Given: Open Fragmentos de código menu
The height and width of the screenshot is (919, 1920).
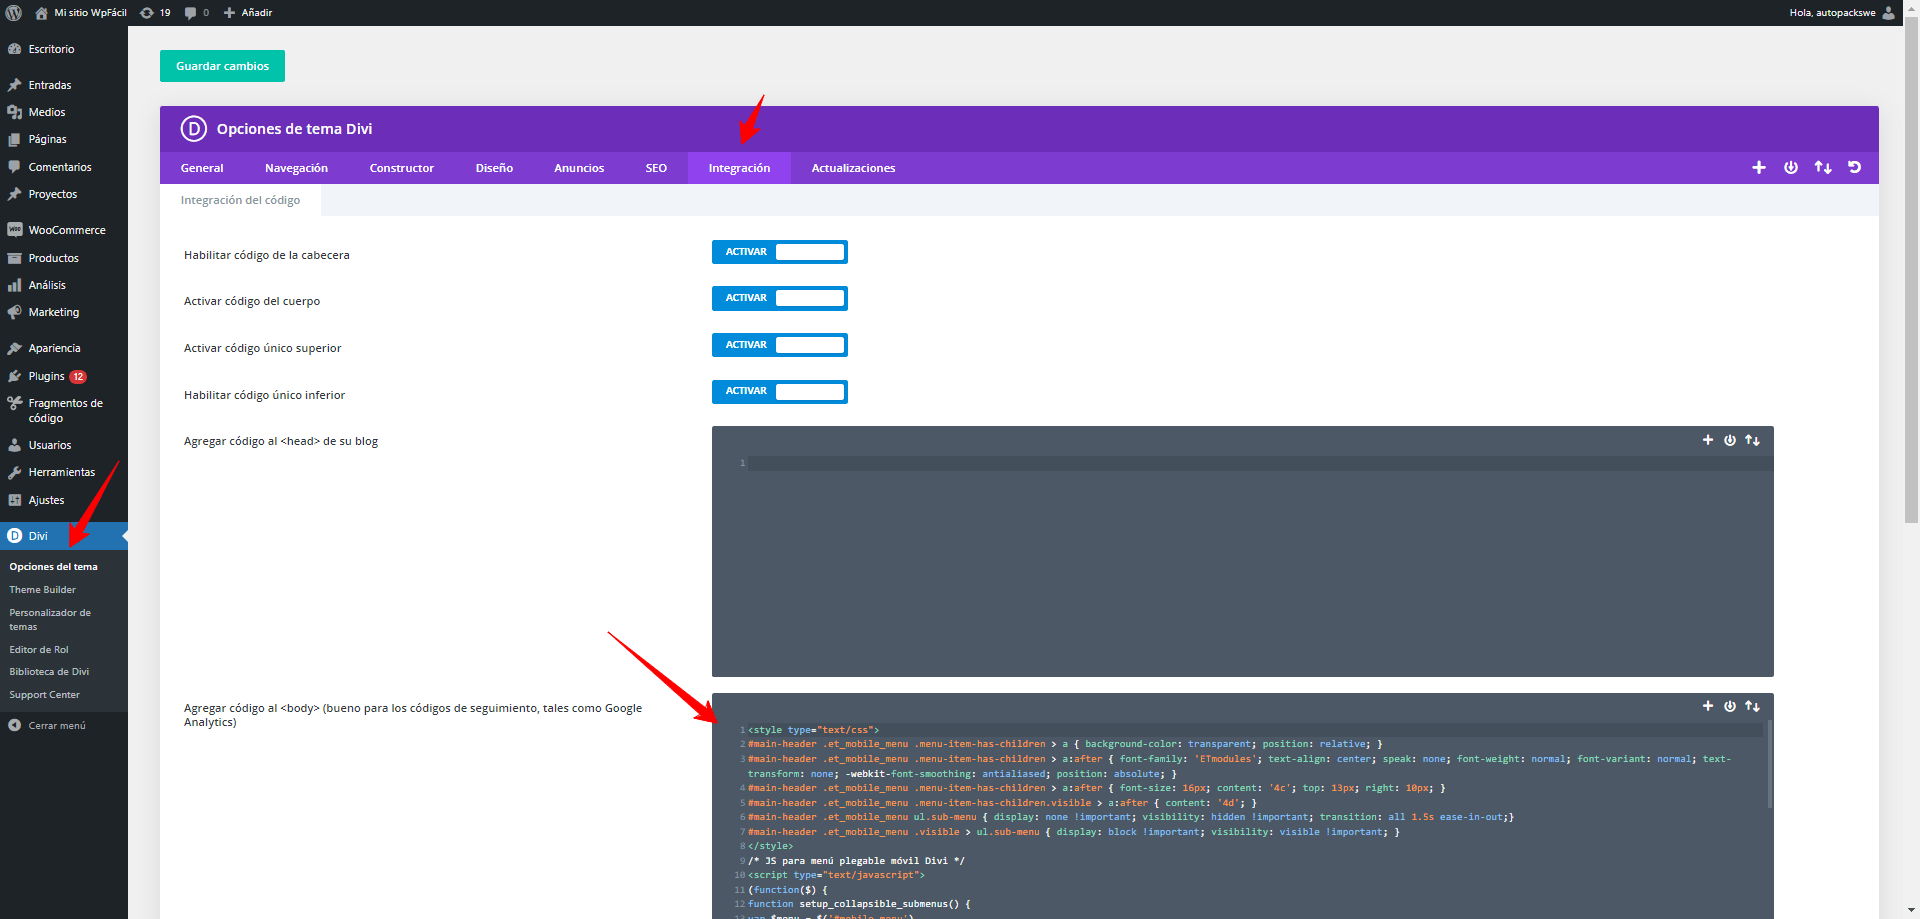Looking at the screenshot, I should 64,410.
